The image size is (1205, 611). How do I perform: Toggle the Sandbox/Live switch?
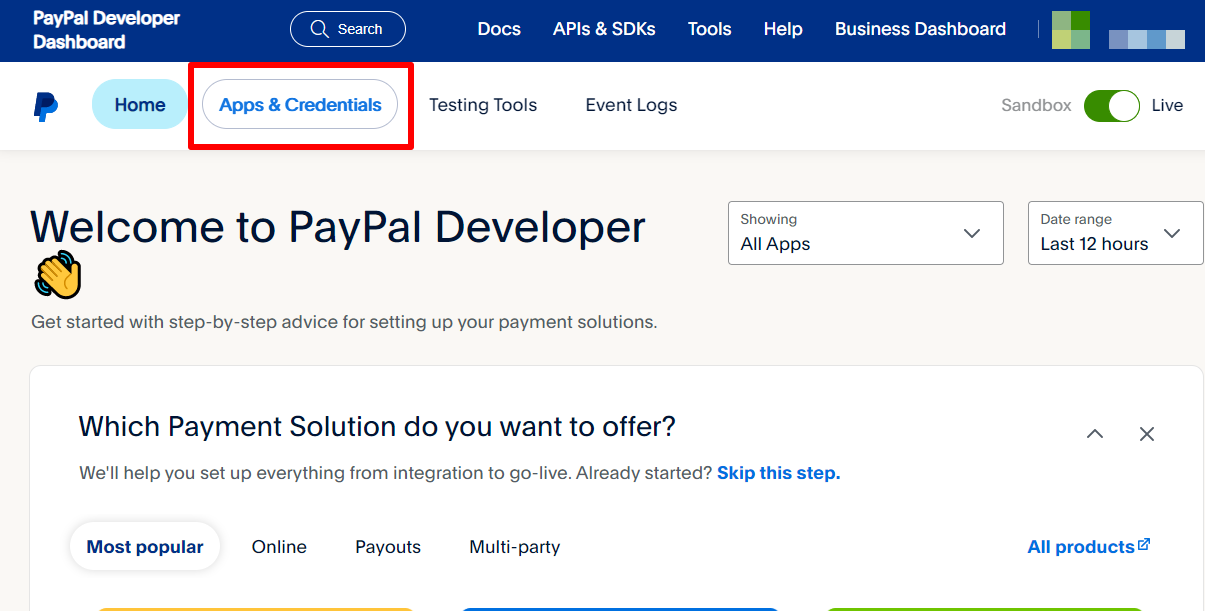click(x=1112, y=105)
